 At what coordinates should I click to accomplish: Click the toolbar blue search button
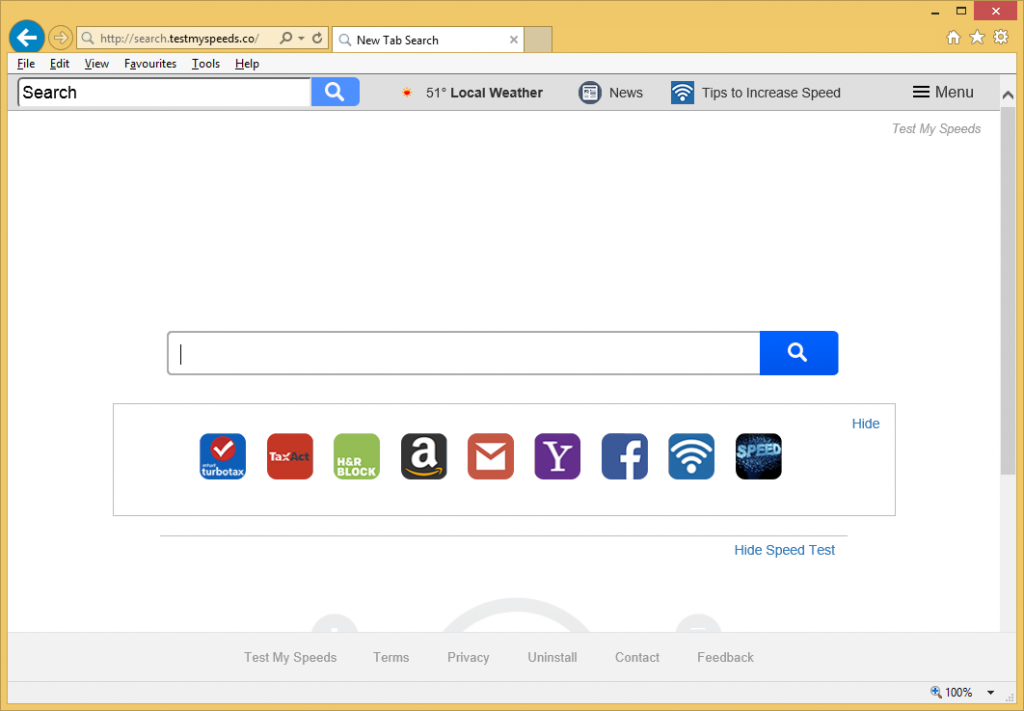click(x=335, y=91)
